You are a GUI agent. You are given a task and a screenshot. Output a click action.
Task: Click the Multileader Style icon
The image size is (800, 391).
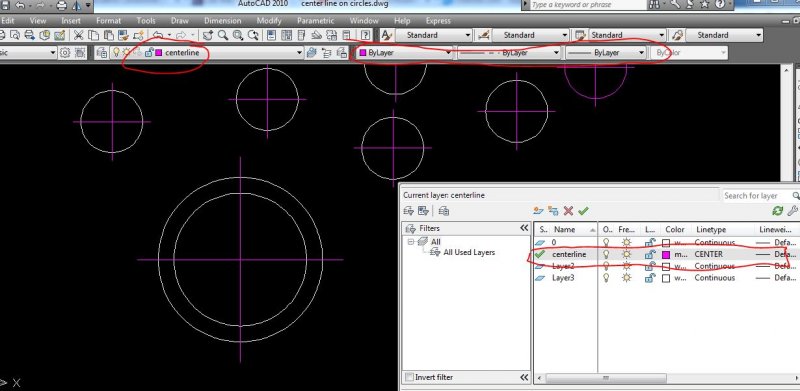(x=677, y=35)
